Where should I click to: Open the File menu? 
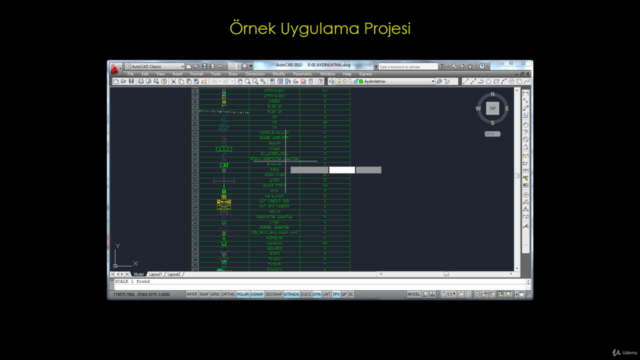point(131,74)
